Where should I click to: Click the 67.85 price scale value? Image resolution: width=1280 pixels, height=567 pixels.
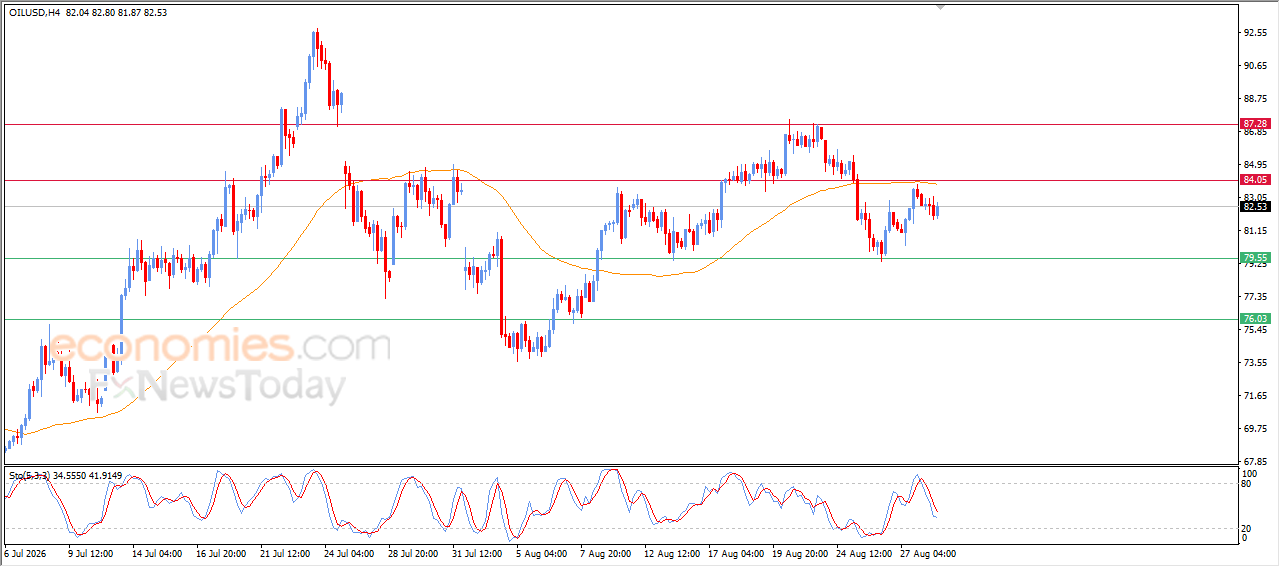(x=1254, y=462)
